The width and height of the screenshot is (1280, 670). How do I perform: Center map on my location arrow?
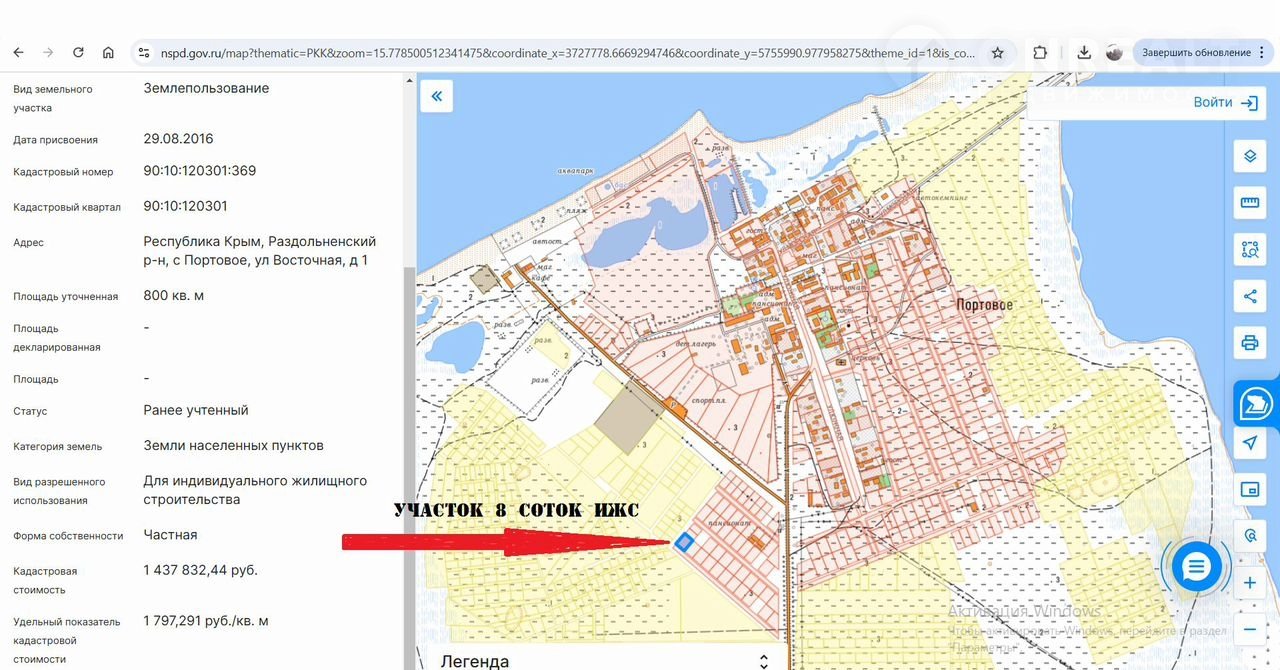coord(1249,443)
